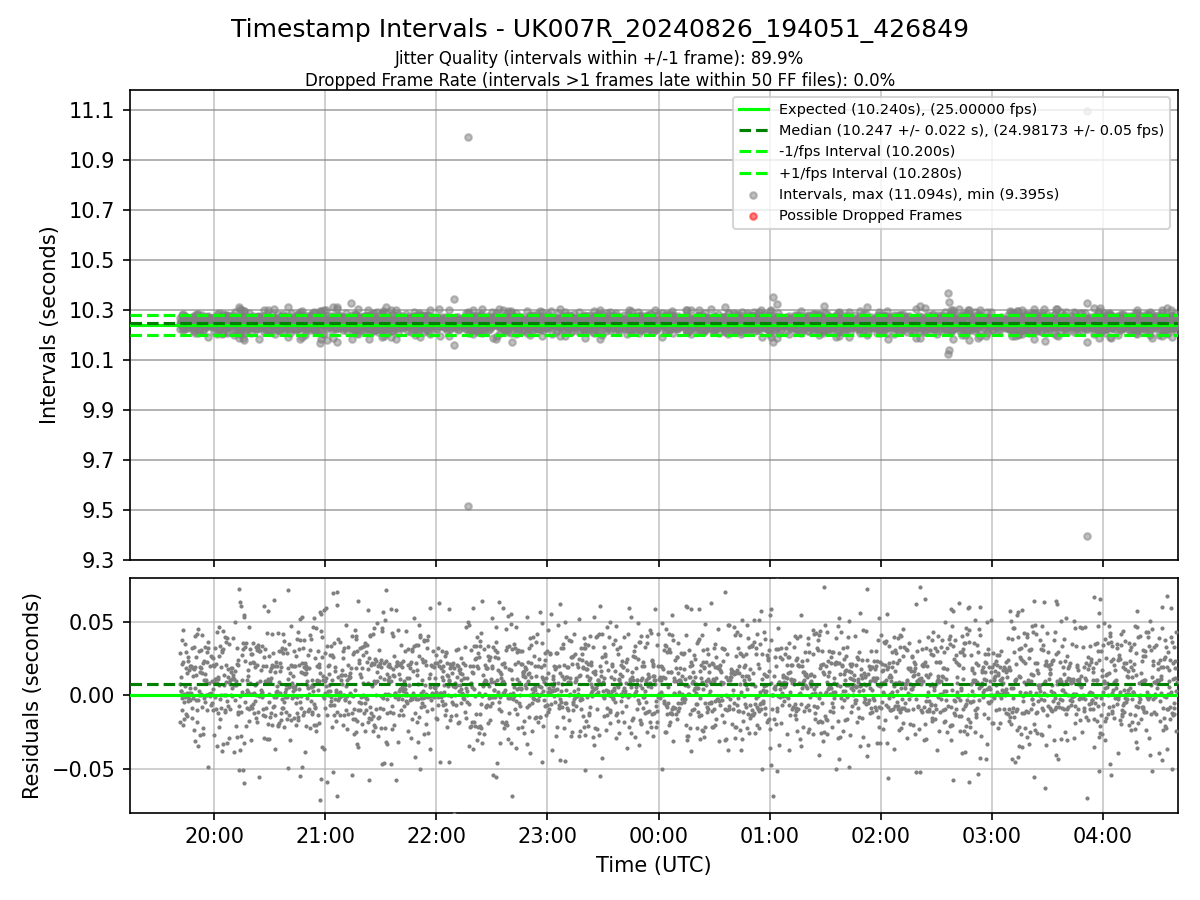Click the x-axis tick label '00:00'
1200x900 pixels.
point(658,835)
